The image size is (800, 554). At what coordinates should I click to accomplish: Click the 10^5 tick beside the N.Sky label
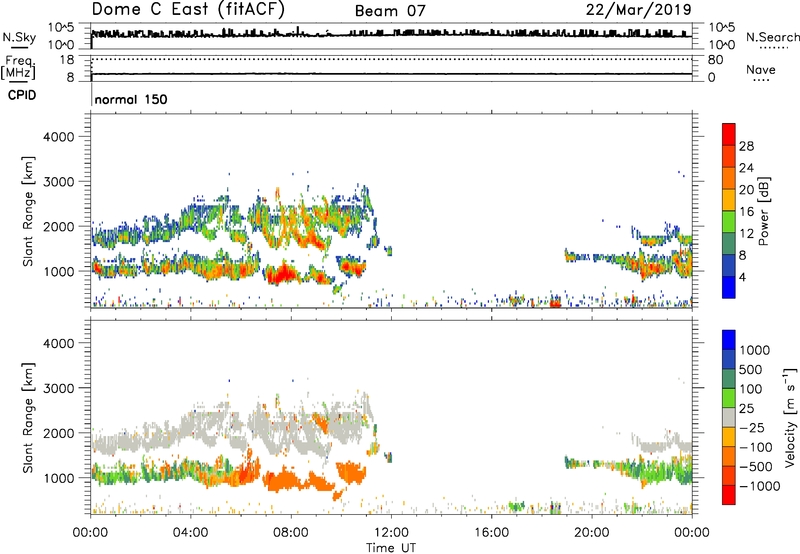click(61, 28)
